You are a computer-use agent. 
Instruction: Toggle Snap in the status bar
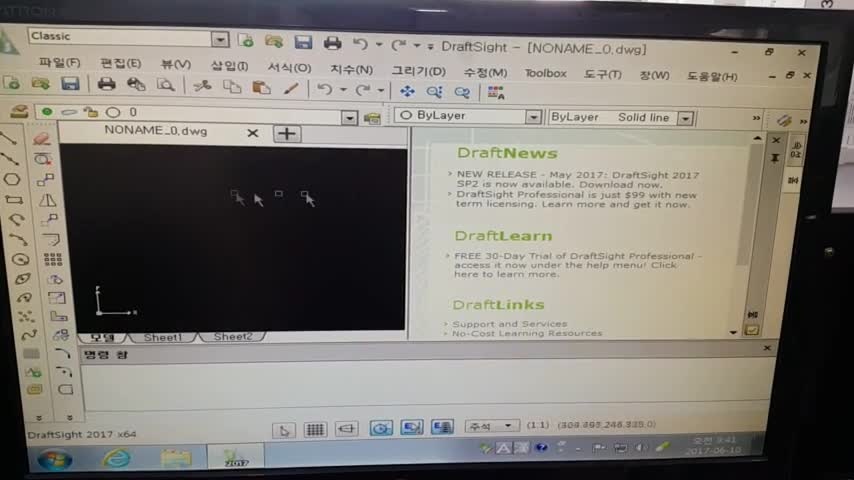coord(284,430)
